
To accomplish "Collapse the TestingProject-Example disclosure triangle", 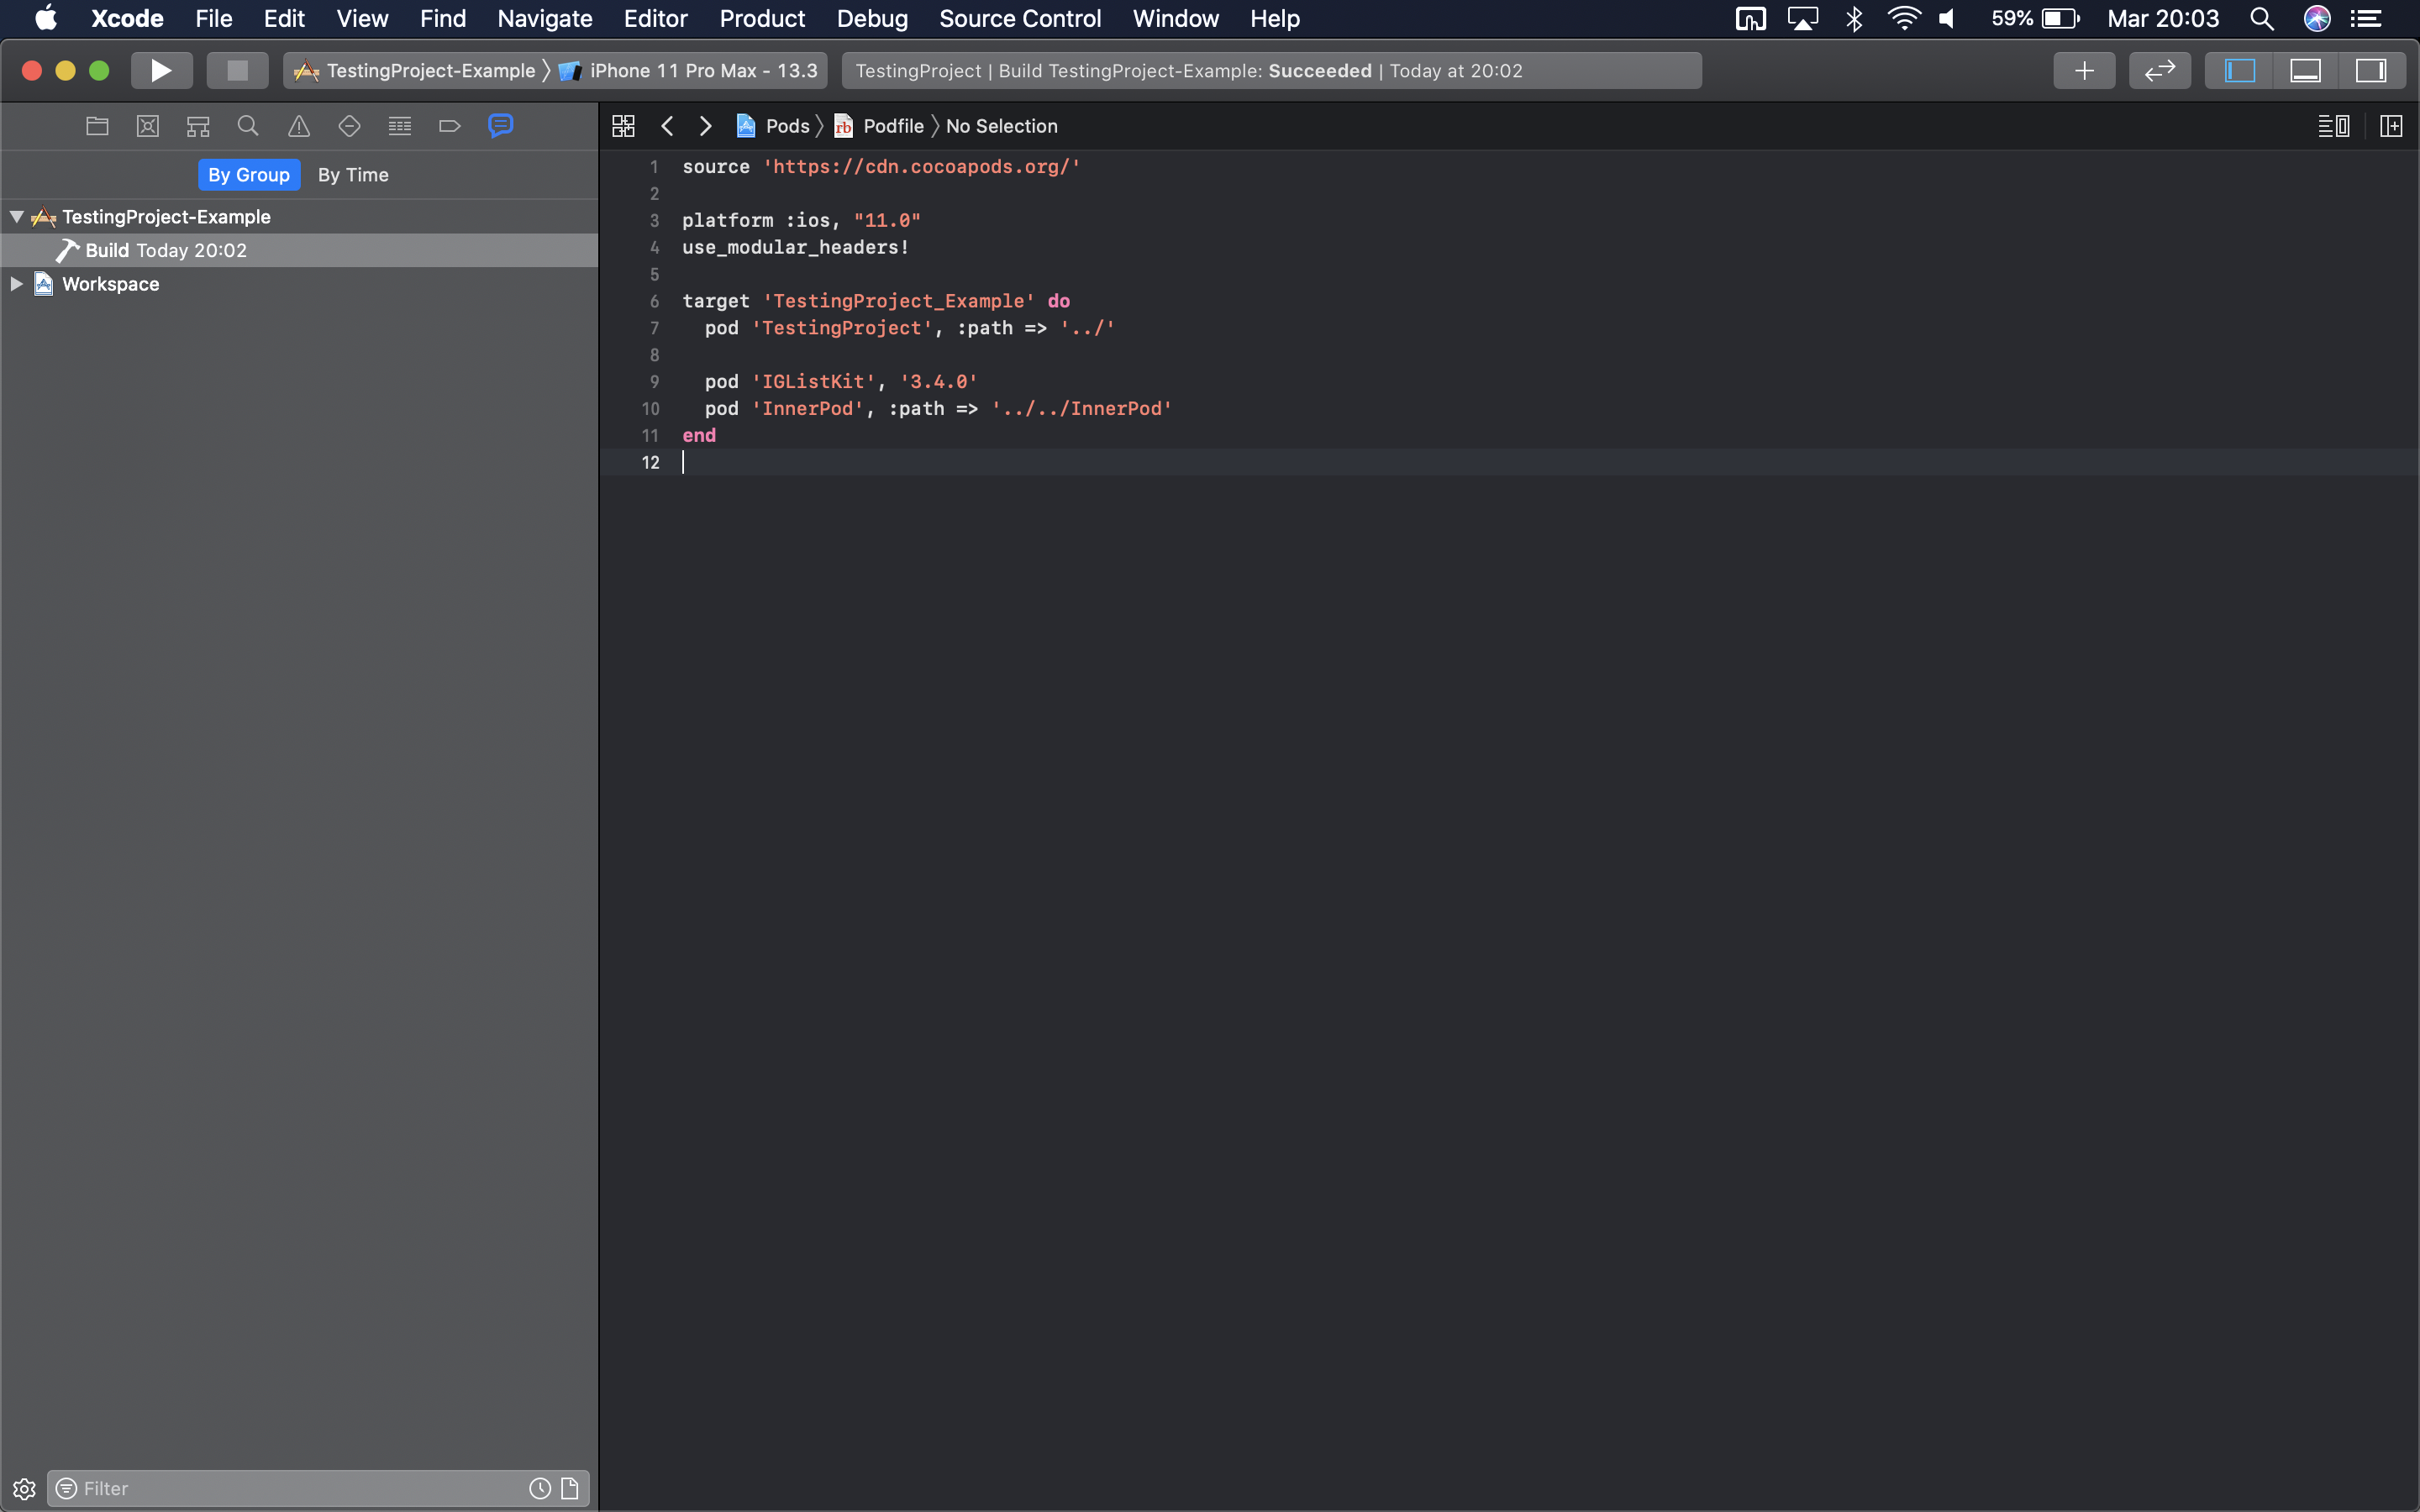I will tap(17, 217).
